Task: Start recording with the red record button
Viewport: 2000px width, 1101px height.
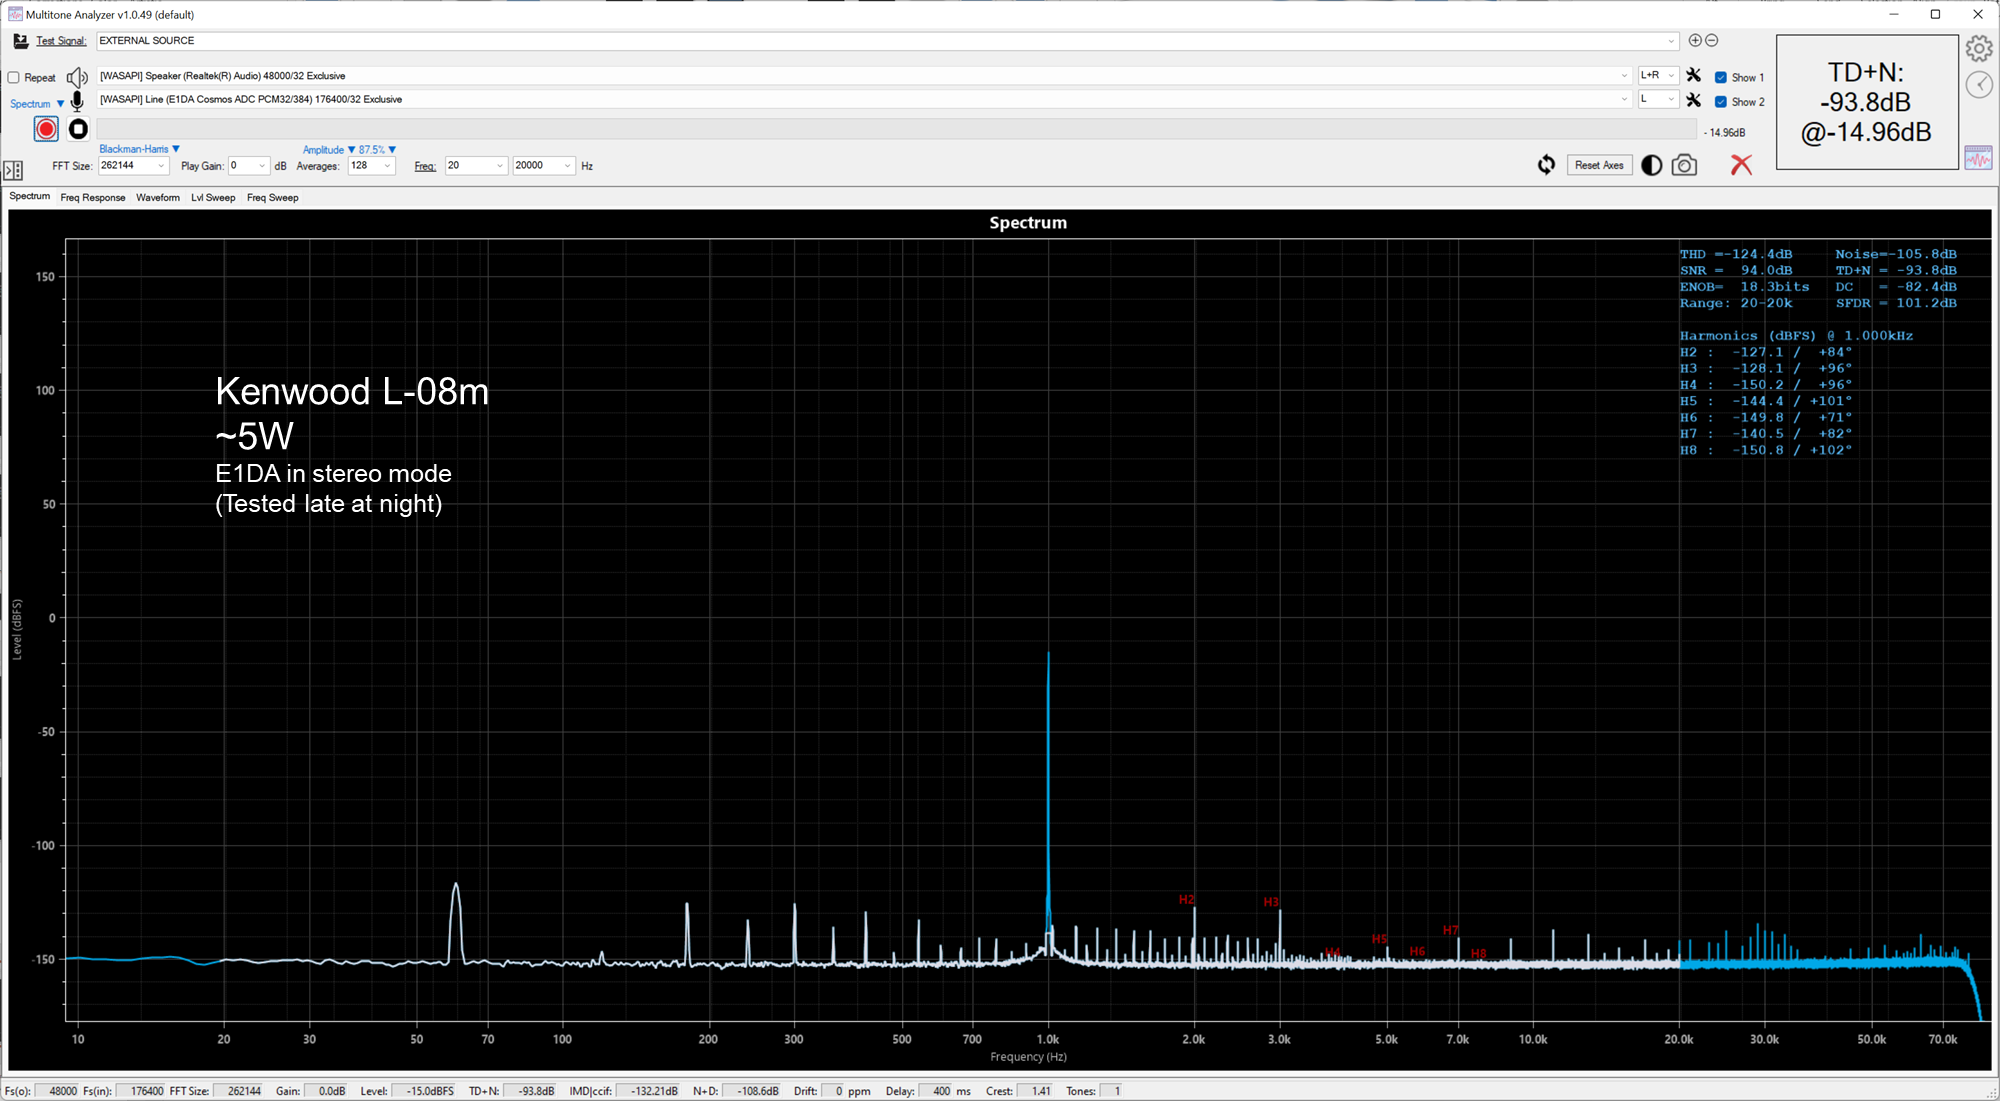Action: (46, 129)
